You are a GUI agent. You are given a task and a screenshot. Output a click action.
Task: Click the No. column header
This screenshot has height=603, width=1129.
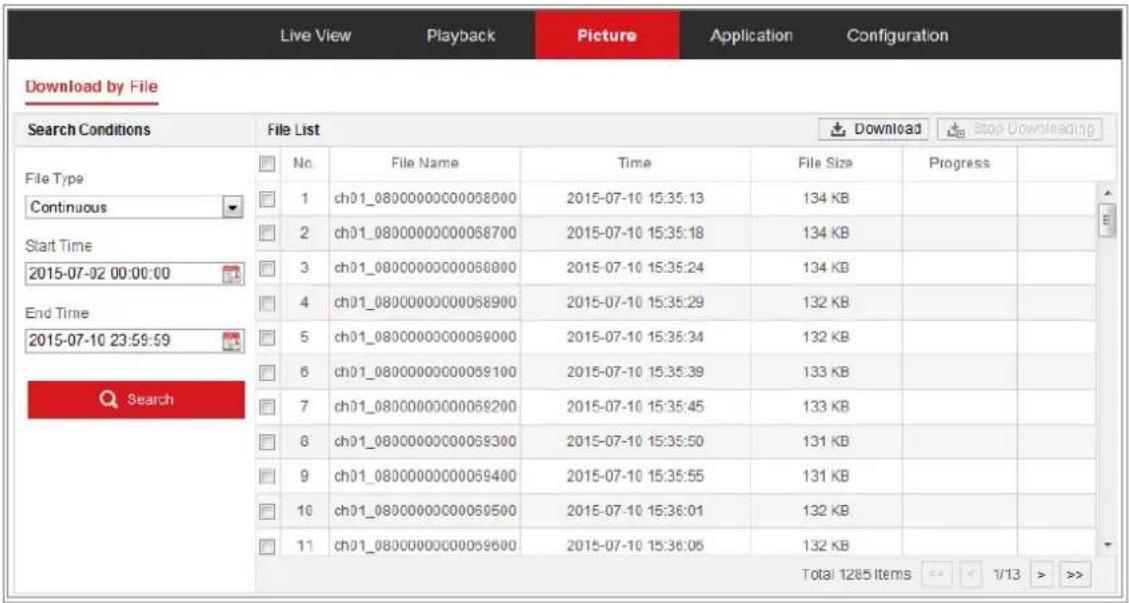pos(305,164)
